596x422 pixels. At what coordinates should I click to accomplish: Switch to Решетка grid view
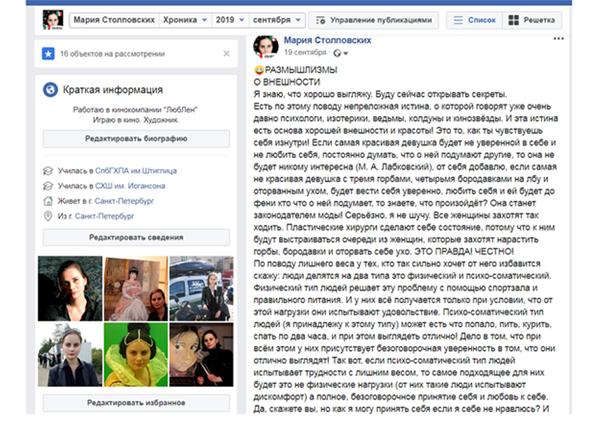coord(532,20)
